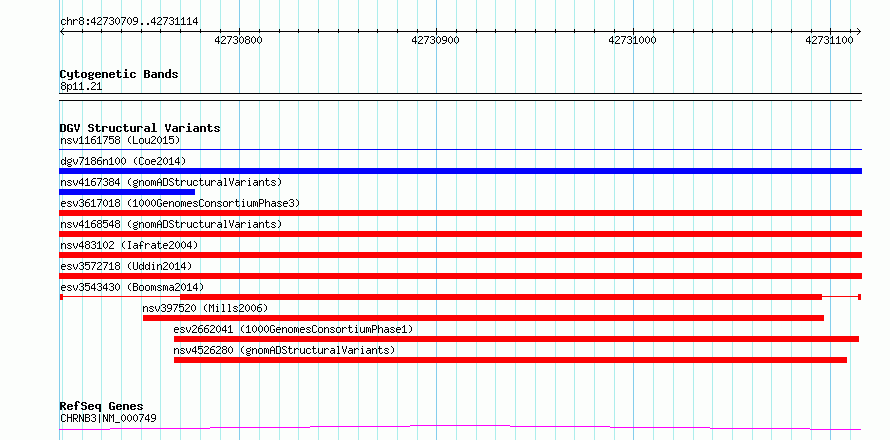
Task: Click the short blue nsv4167384 bar
Action: pos(127,192)
